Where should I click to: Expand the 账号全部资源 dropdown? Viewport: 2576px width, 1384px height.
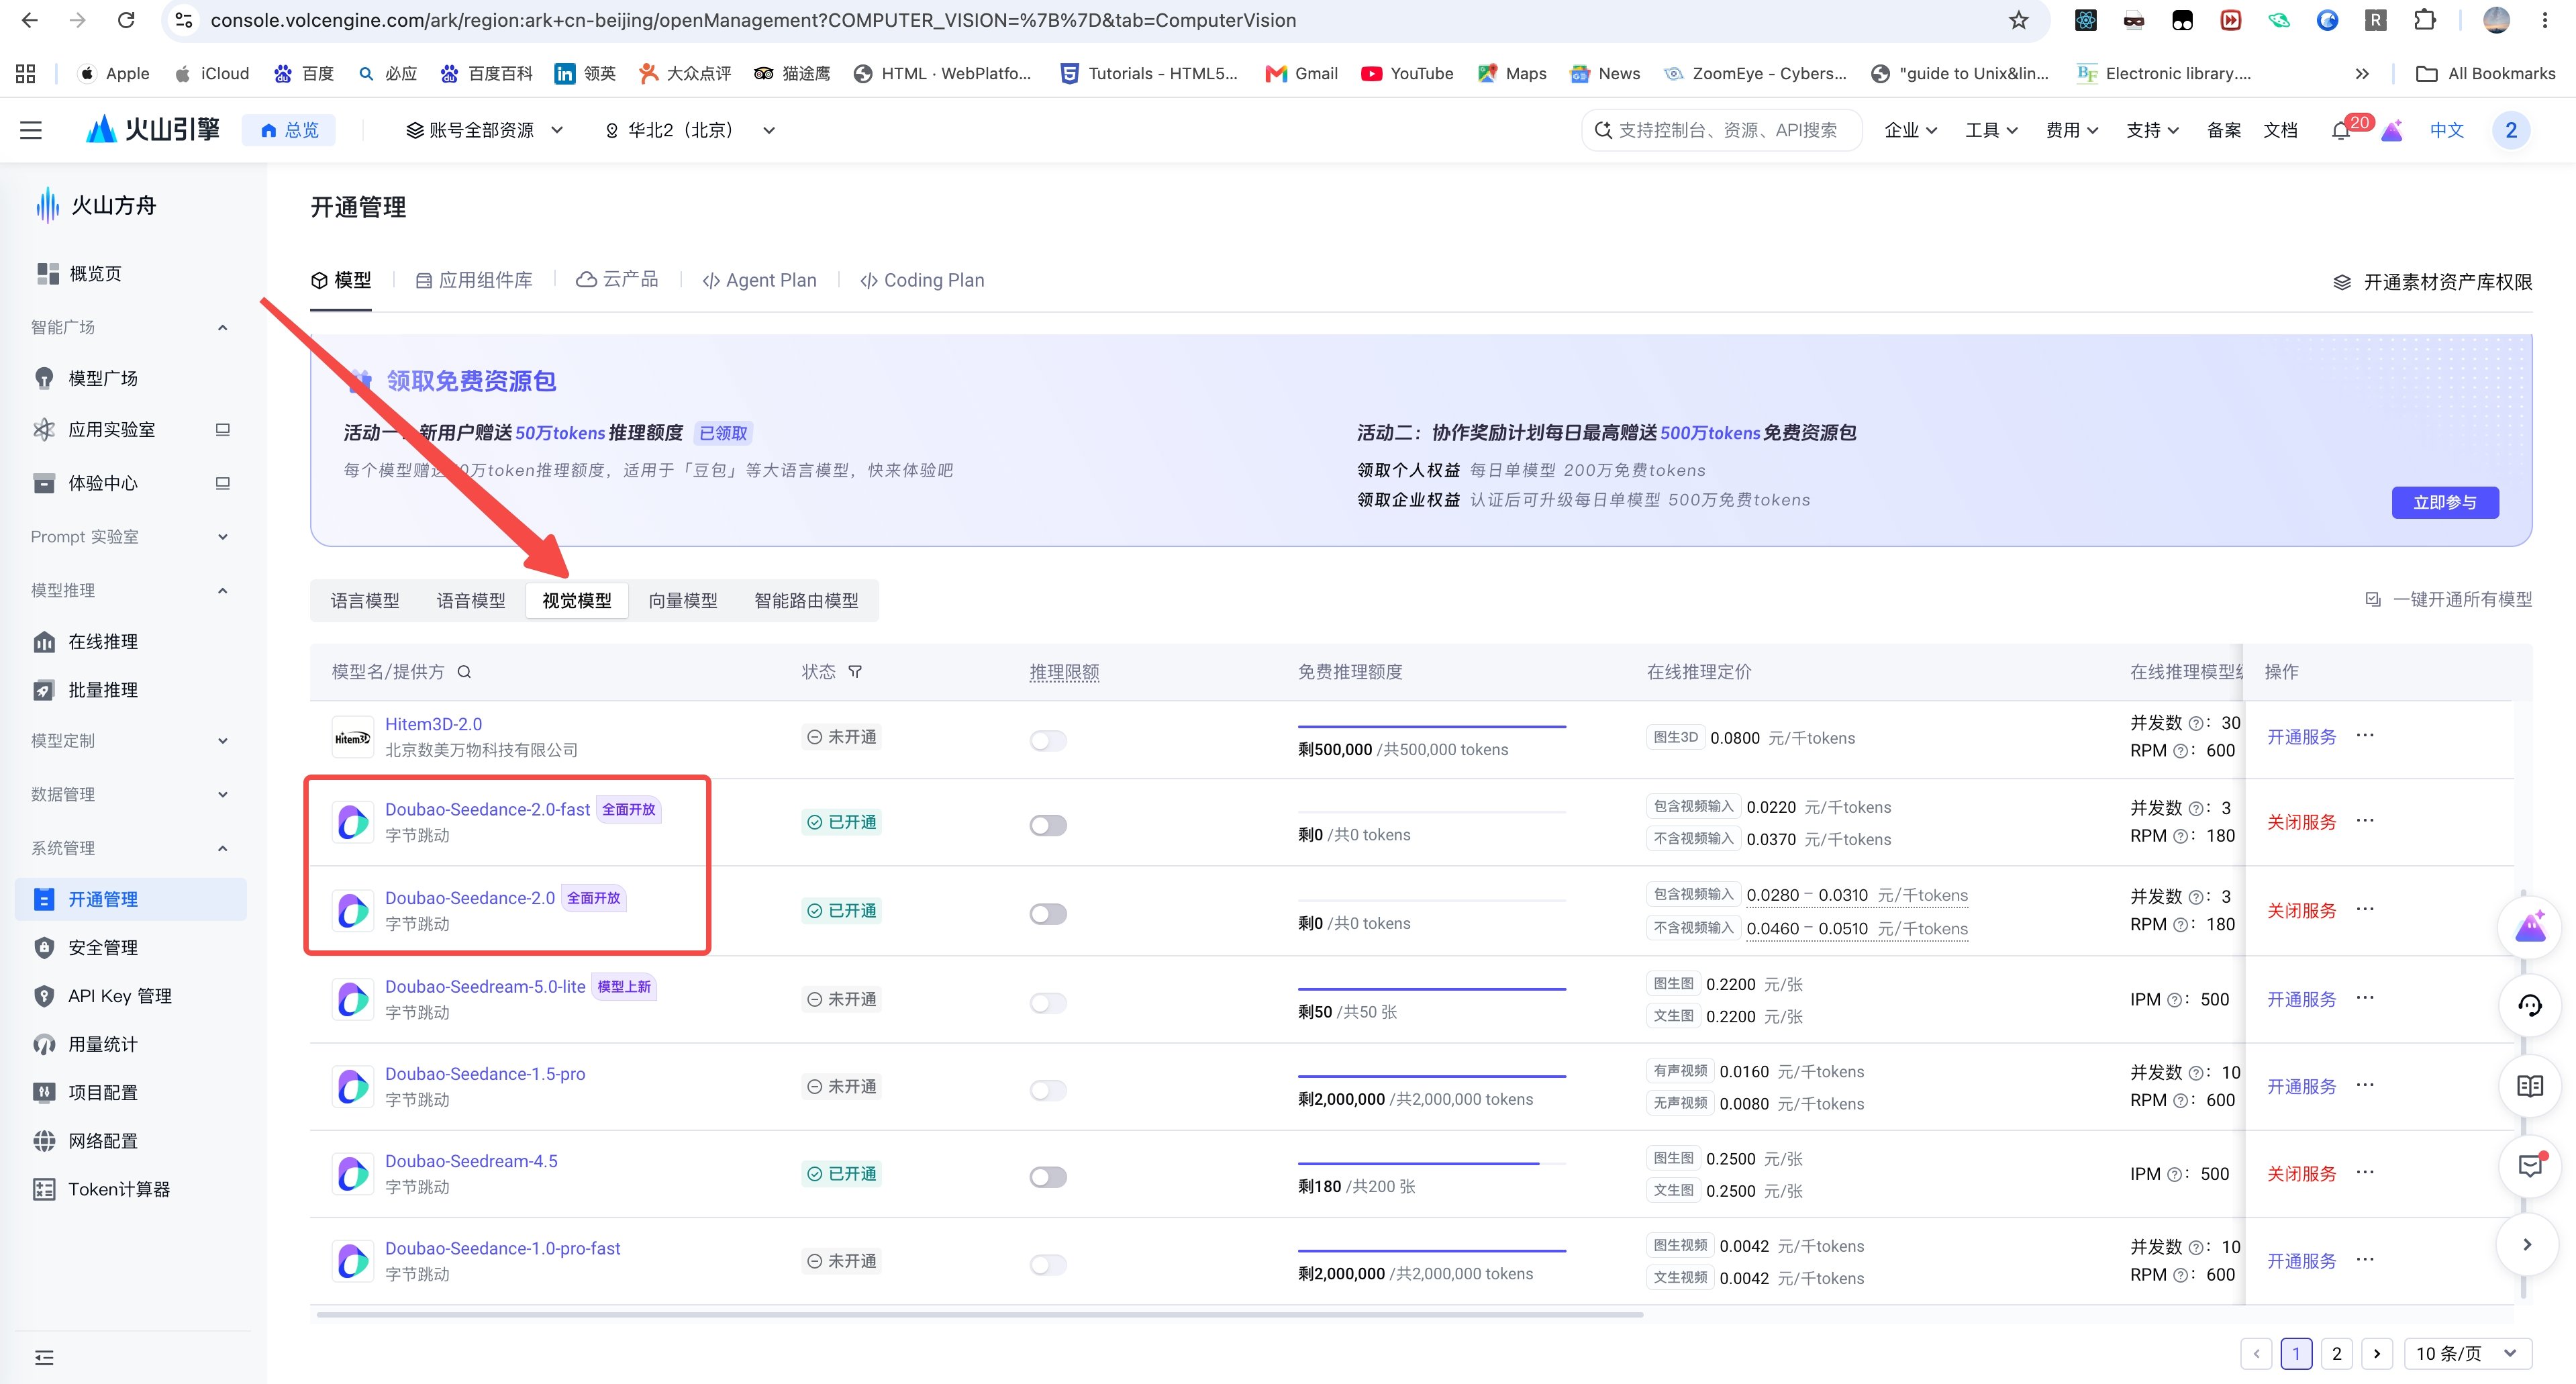(484, 130)
